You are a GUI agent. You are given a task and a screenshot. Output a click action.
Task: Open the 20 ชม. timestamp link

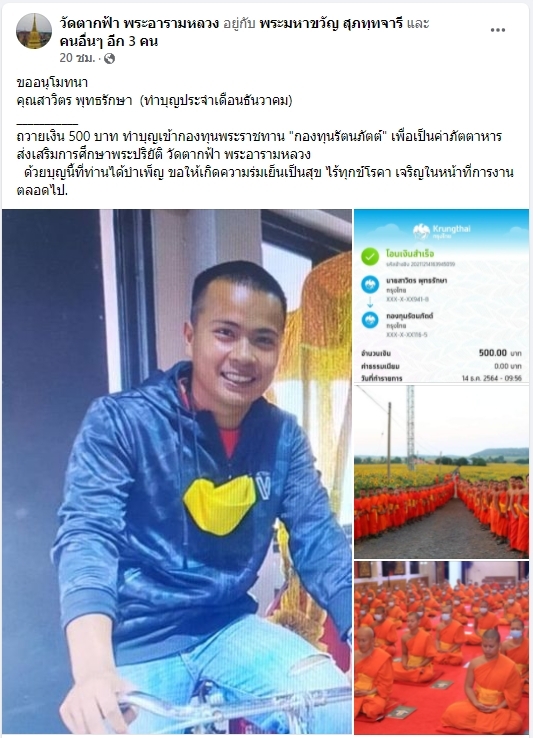(77, 58)
